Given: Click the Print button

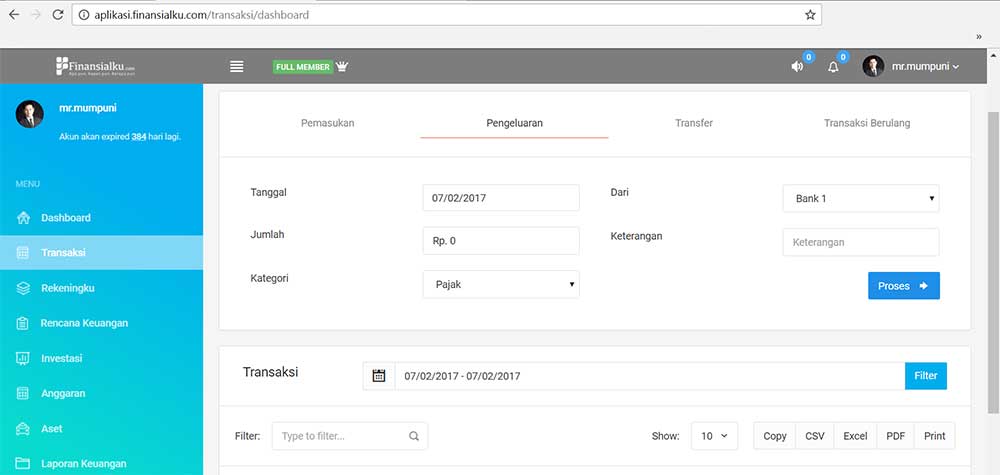Looking at the screenshot, I should (934, 436).
